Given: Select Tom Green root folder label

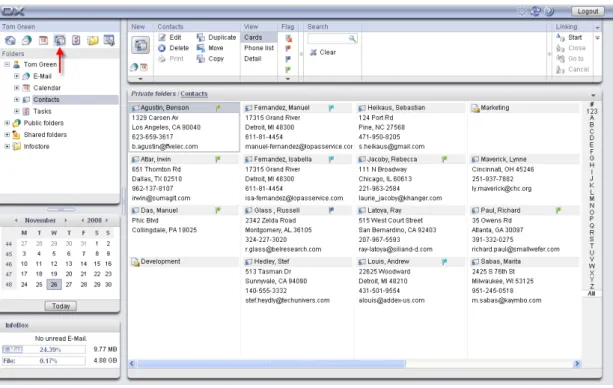Looking at the screenshot, I should 40,65.
